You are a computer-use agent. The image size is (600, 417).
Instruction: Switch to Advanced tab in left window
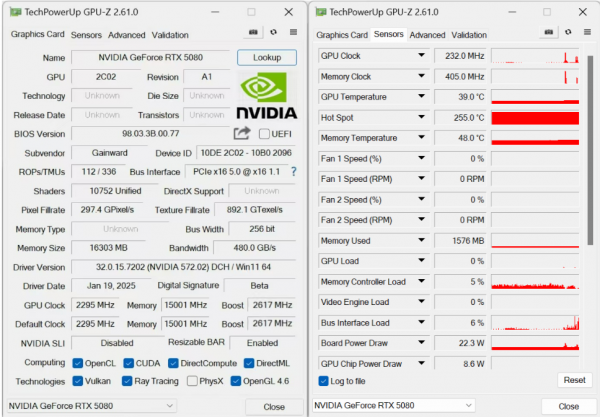pos(126,35)
